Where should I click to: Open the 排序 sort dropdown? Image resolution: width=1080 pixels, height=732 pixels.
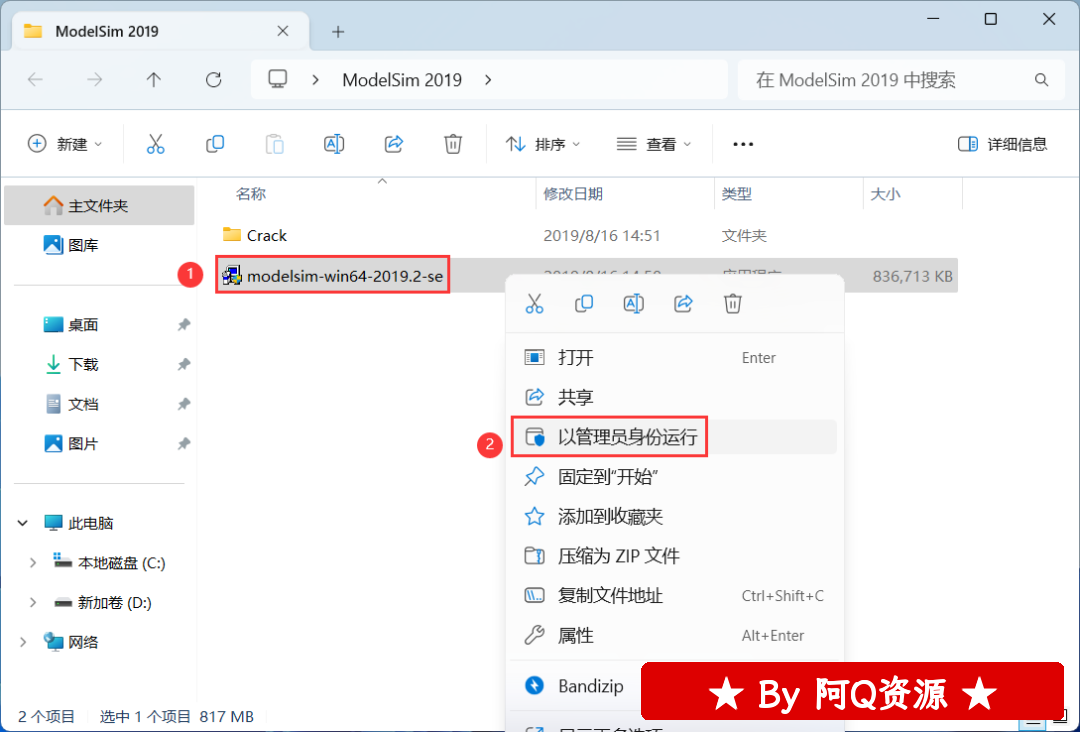pos(543,144)
